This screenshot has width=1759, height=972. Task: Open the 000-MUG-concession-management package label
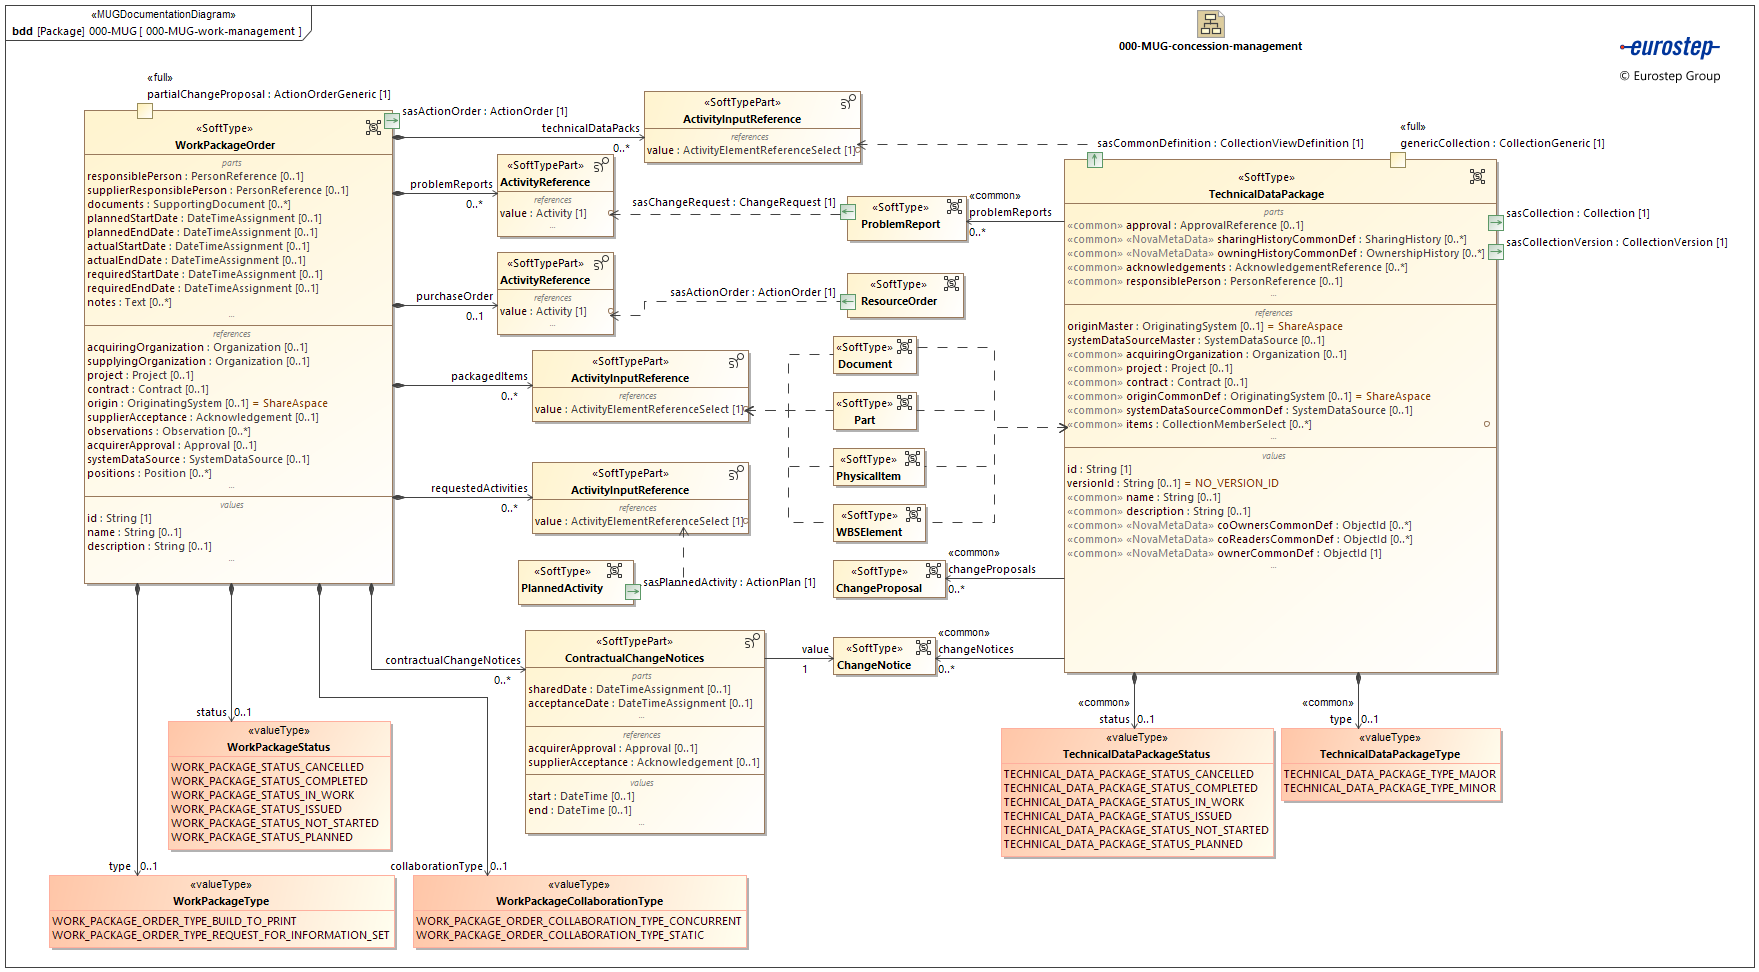click(1210, 46)
